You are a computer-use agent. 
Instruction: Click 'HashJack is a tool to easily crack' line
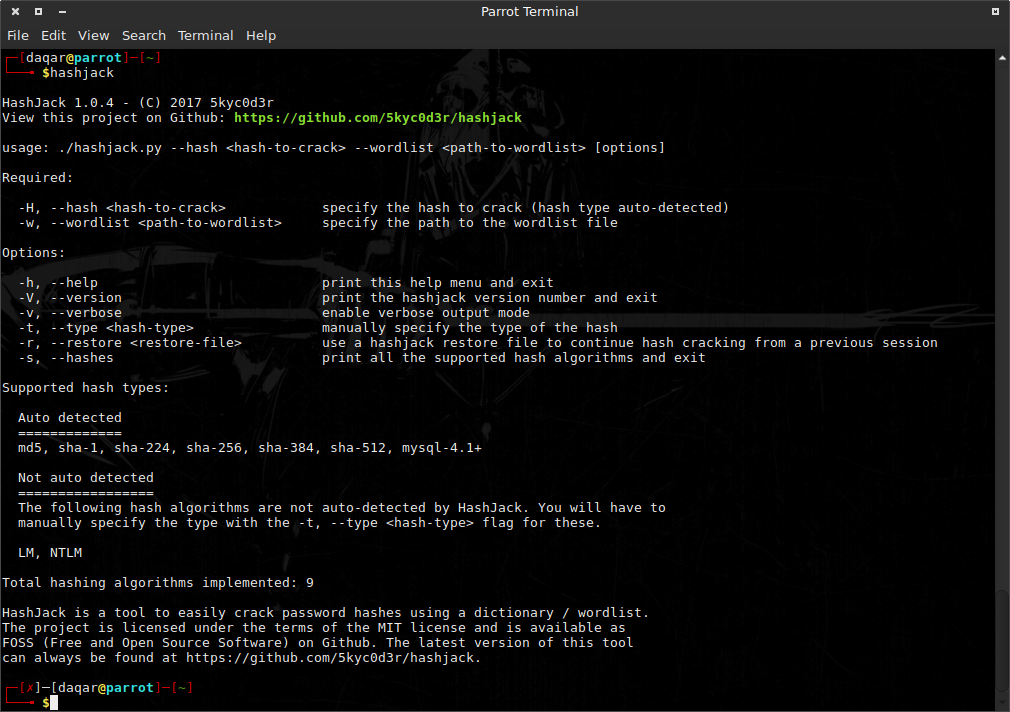coord(325,613)
